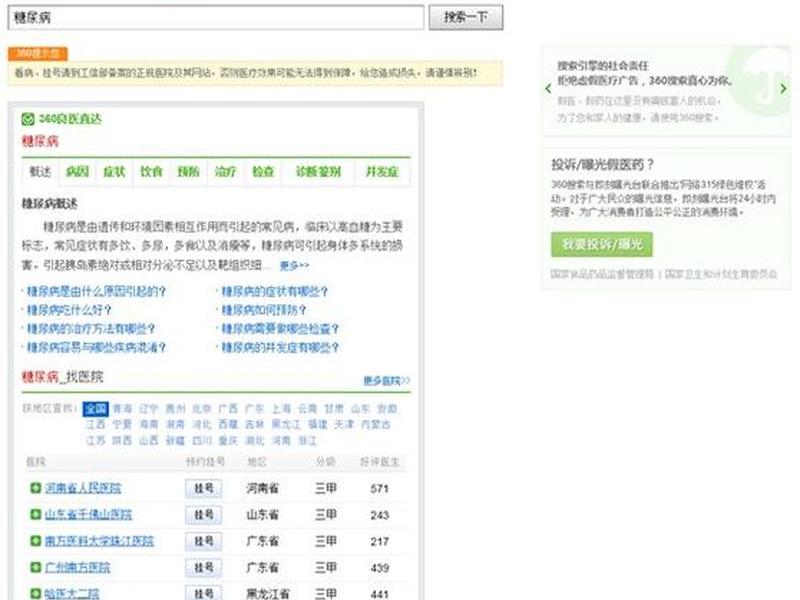The image size is (800, 600).
Task: Switch to the 饮食 tab
Action: point(152,172)
